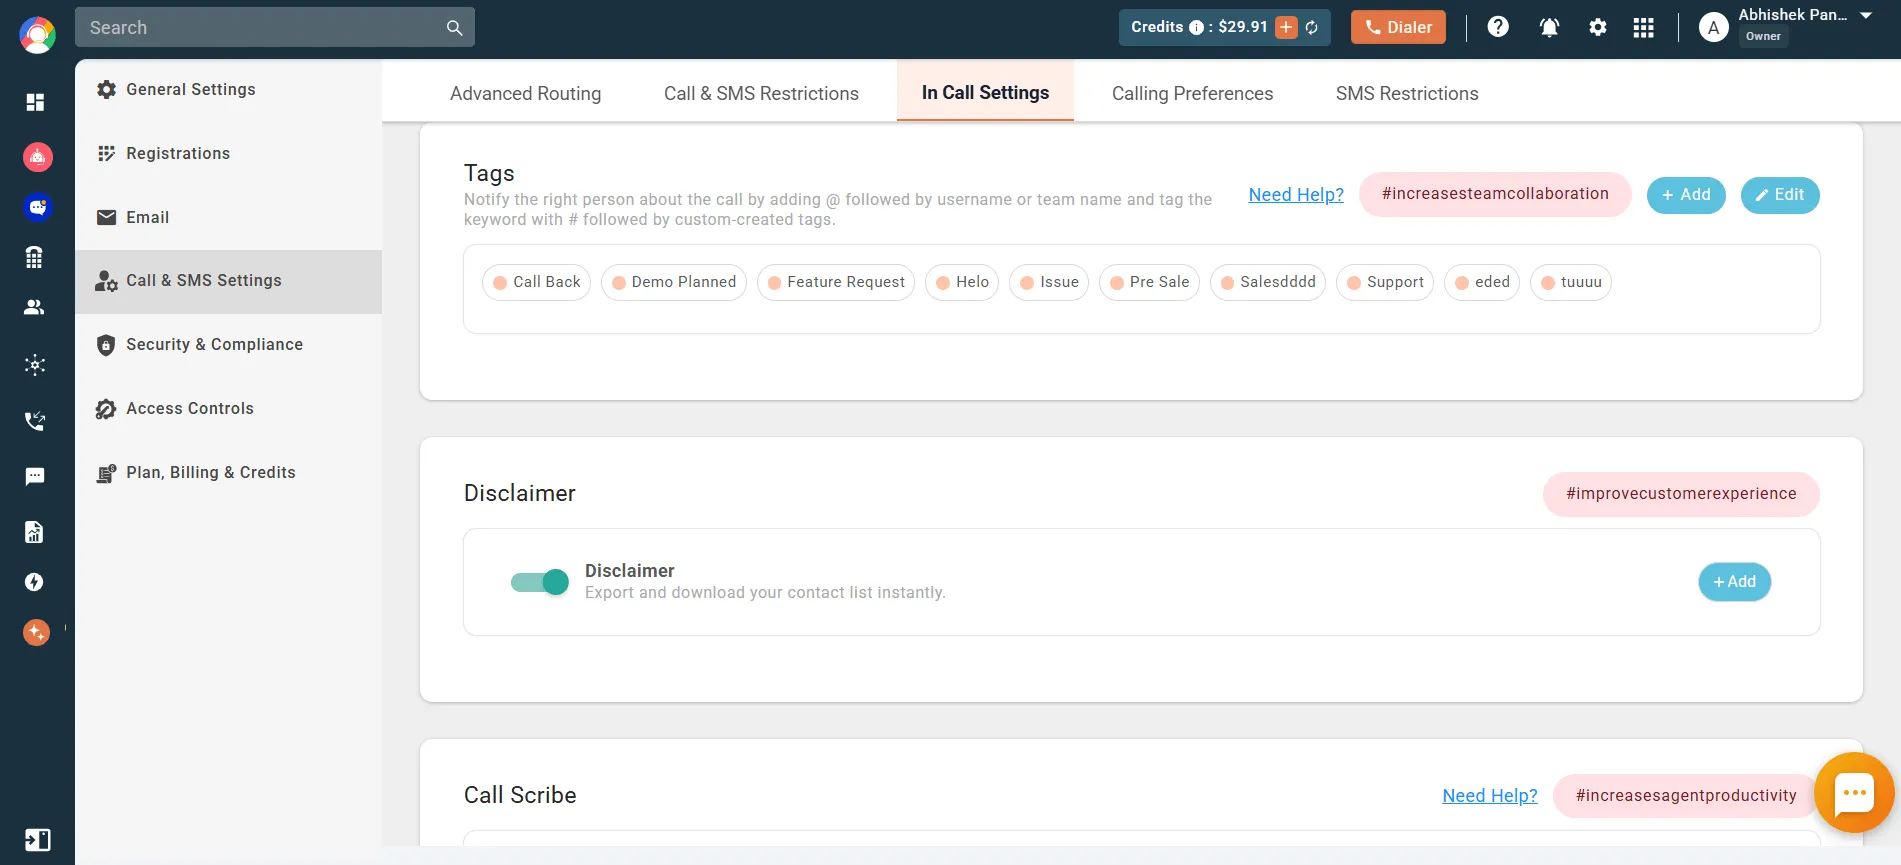Select the Support tag
The width and height of the screenshot is (1901, 865).
tap(1385, 282)
